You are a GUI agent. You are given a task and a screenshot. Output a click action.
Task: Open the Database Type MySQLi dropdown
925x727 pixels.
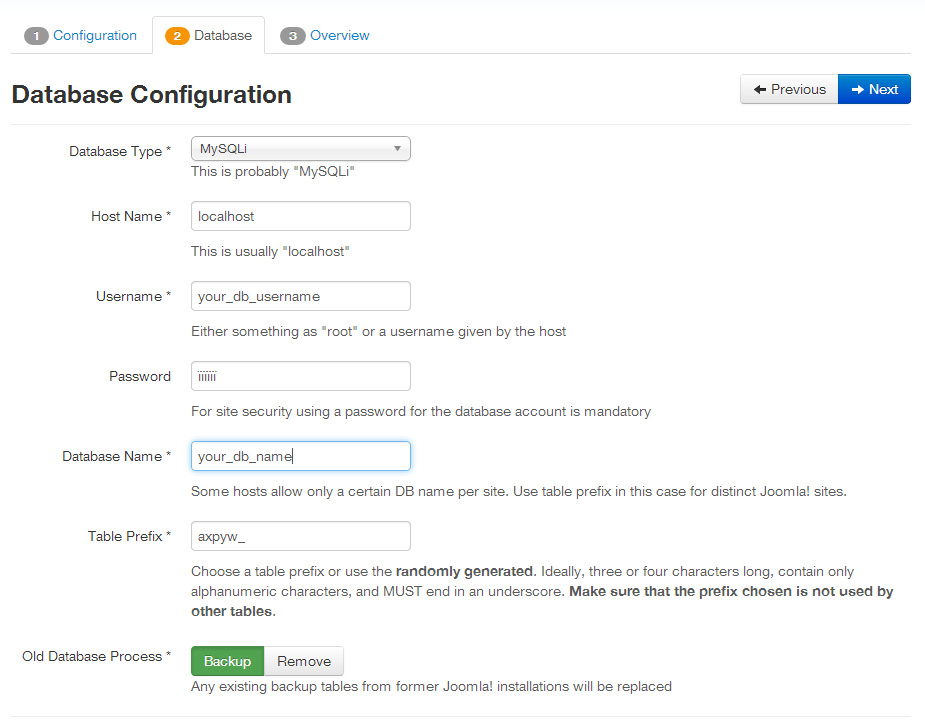tap(301, 149)
